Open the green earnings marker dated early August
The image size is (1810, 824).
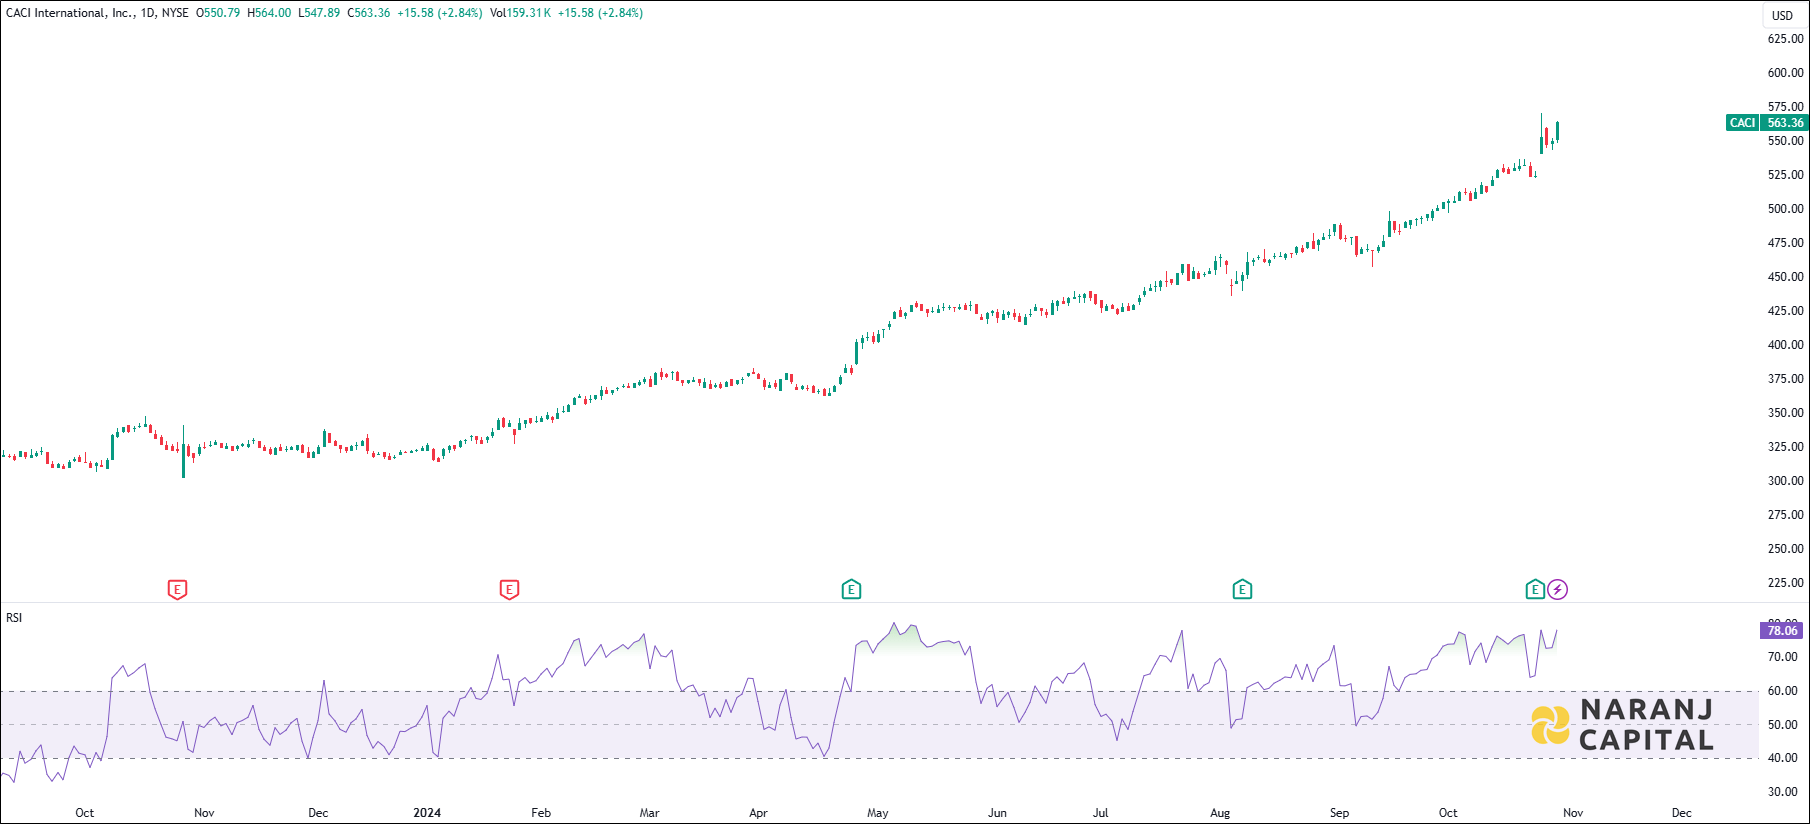[x=1242, y=590]
